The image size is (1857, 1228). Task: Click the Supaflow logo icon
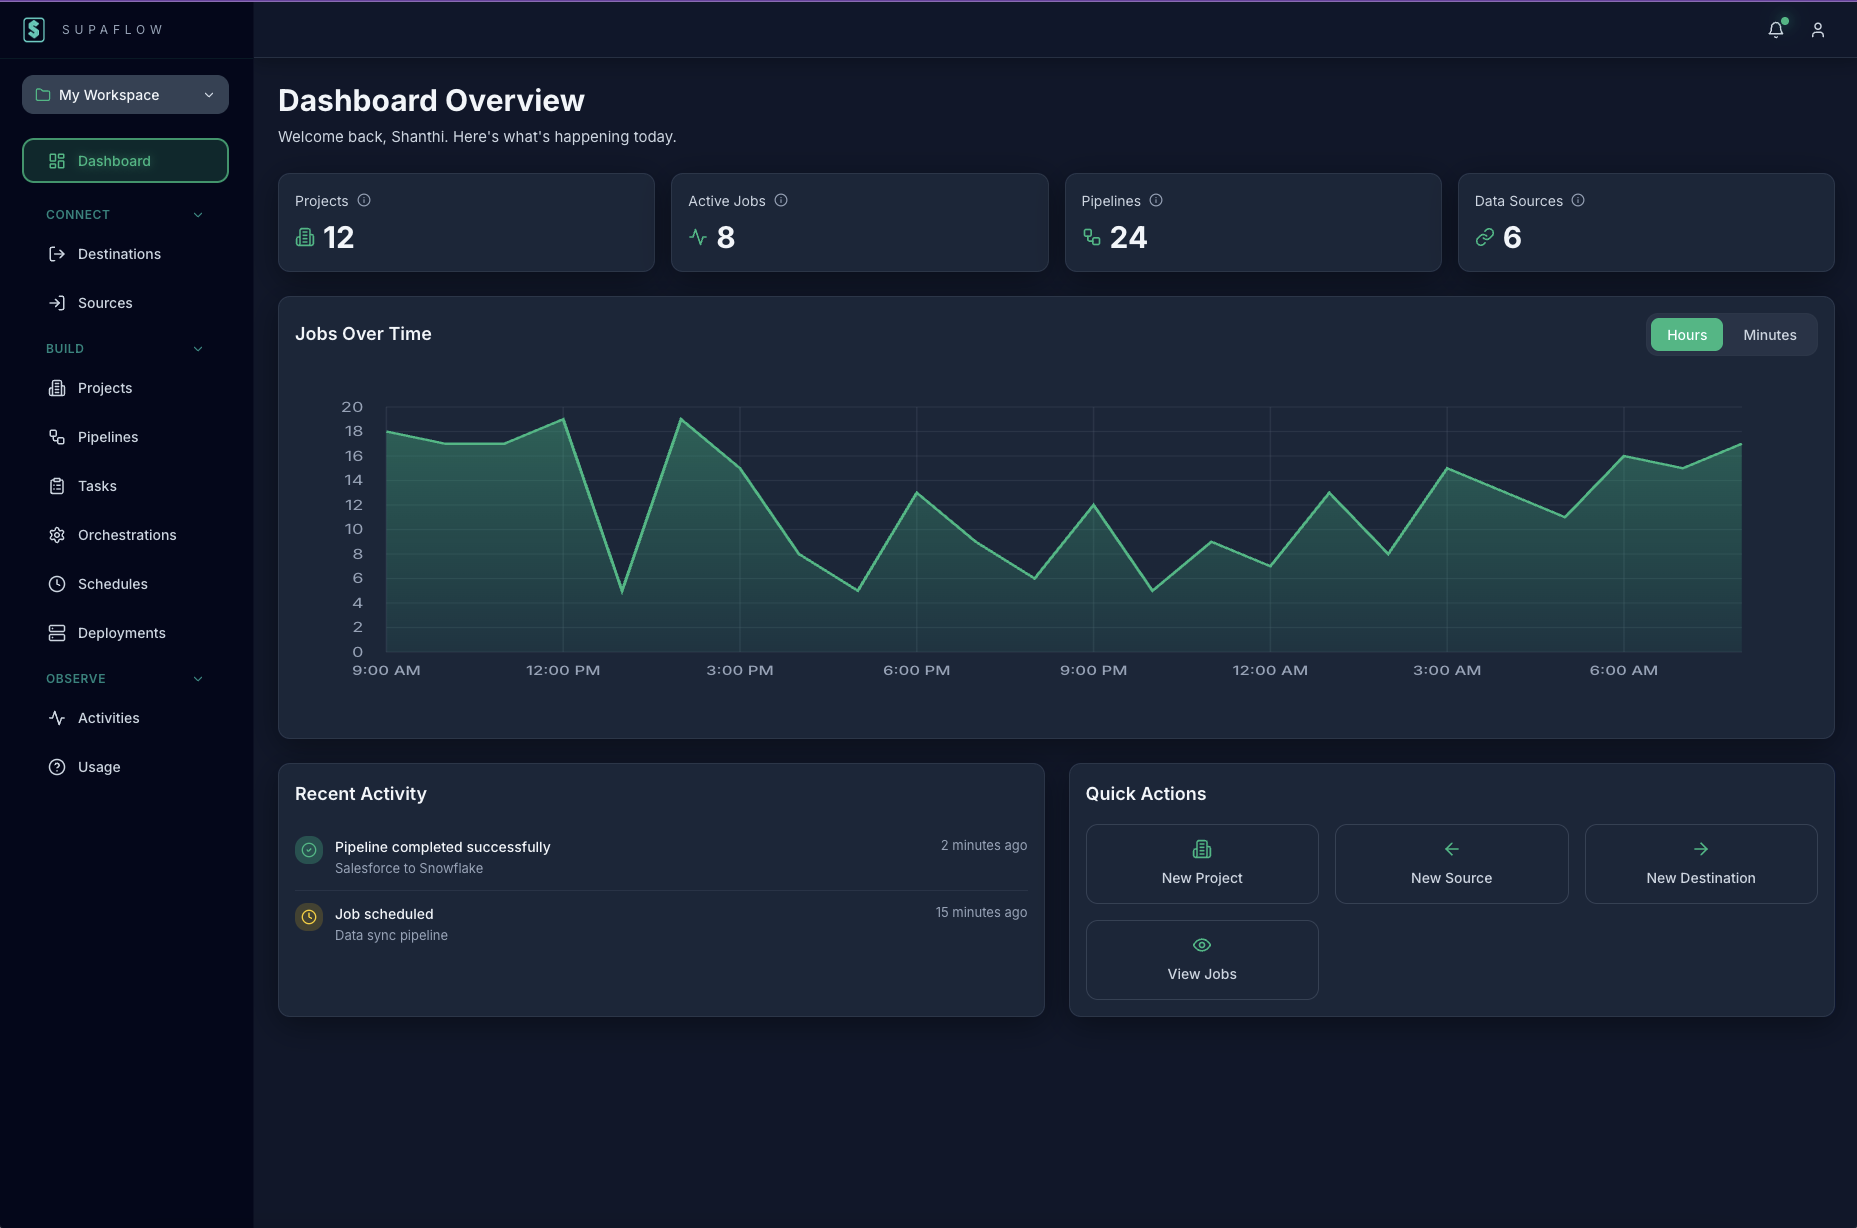(x=34, y=30)
